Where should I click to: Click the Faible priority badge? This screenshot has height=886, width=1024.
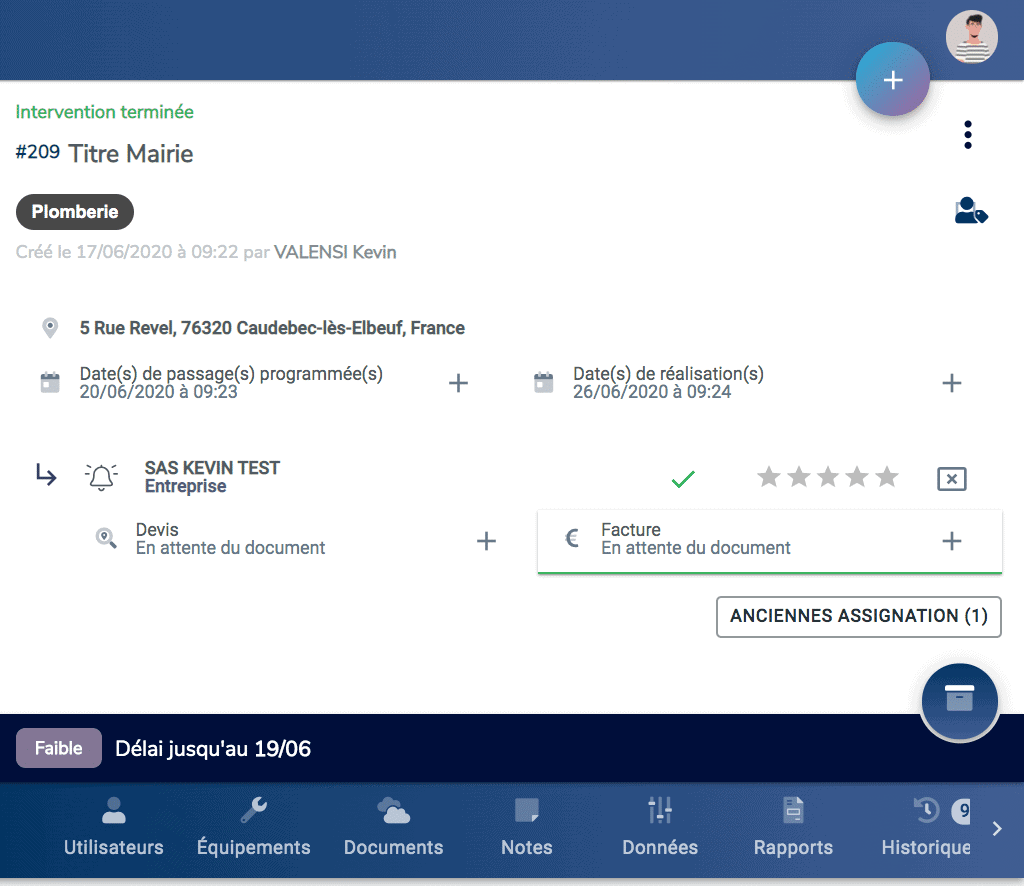[x=59, y=748]
